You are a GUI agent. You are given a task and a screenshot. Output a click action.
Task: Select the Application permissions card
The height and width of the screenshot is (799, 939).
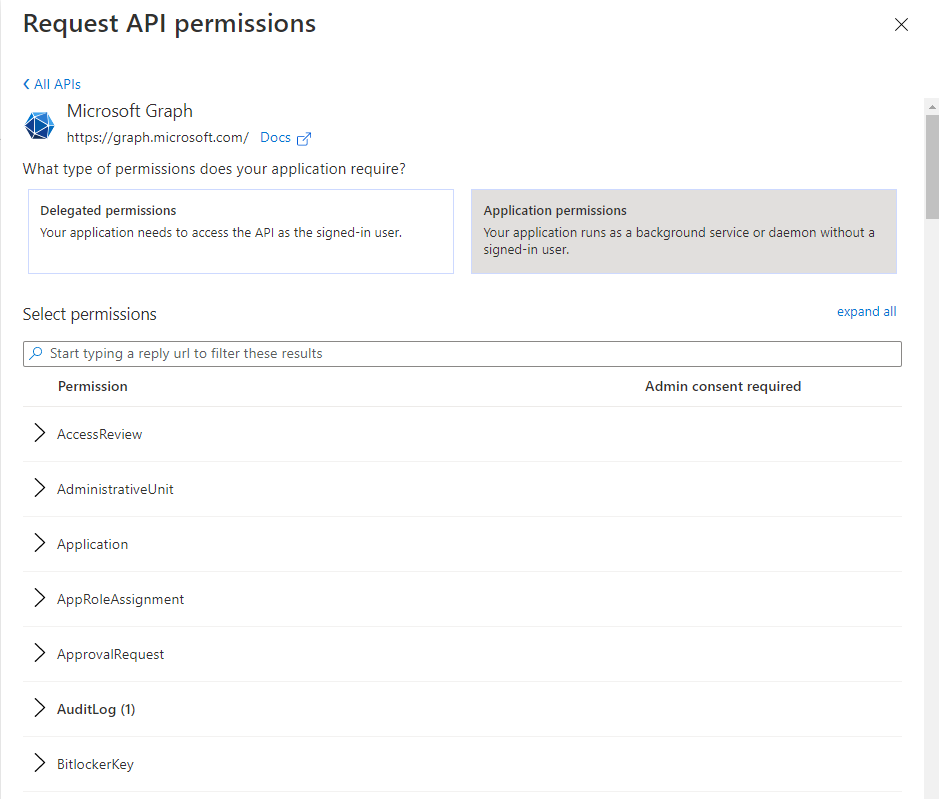tap(684, 232)
